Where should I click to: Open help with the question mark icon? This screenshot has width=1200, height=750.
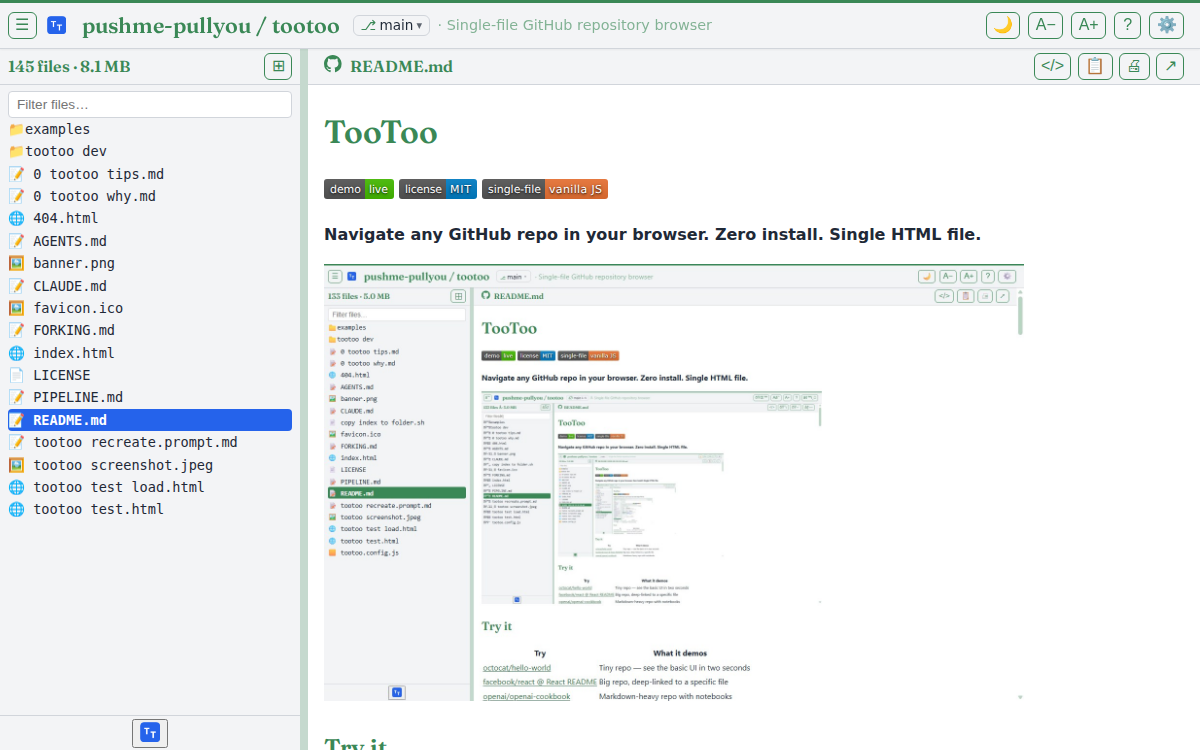coord(1127,25)
